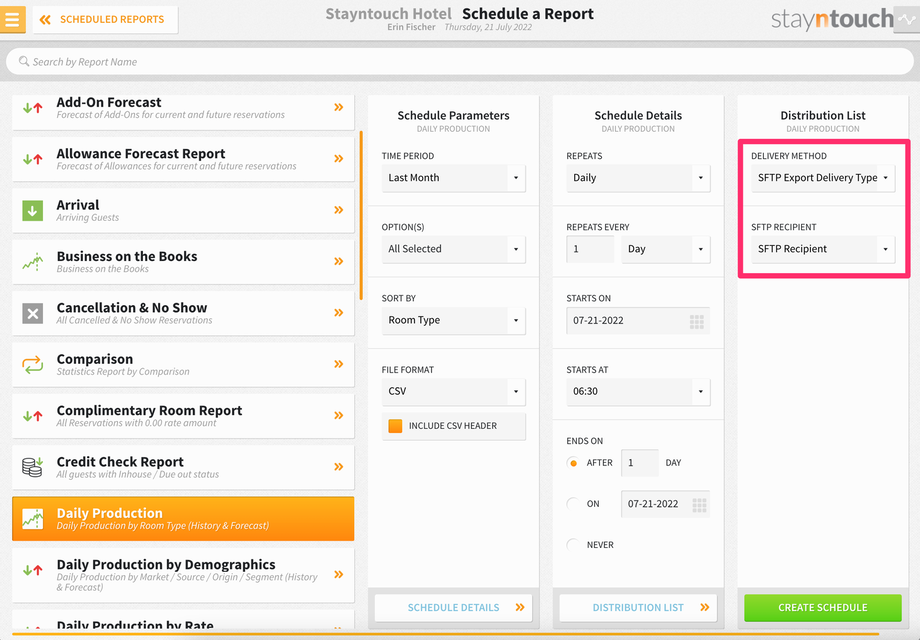Click the Cancellation & No Show X icon
920x640 pixels.
(33, 313)
